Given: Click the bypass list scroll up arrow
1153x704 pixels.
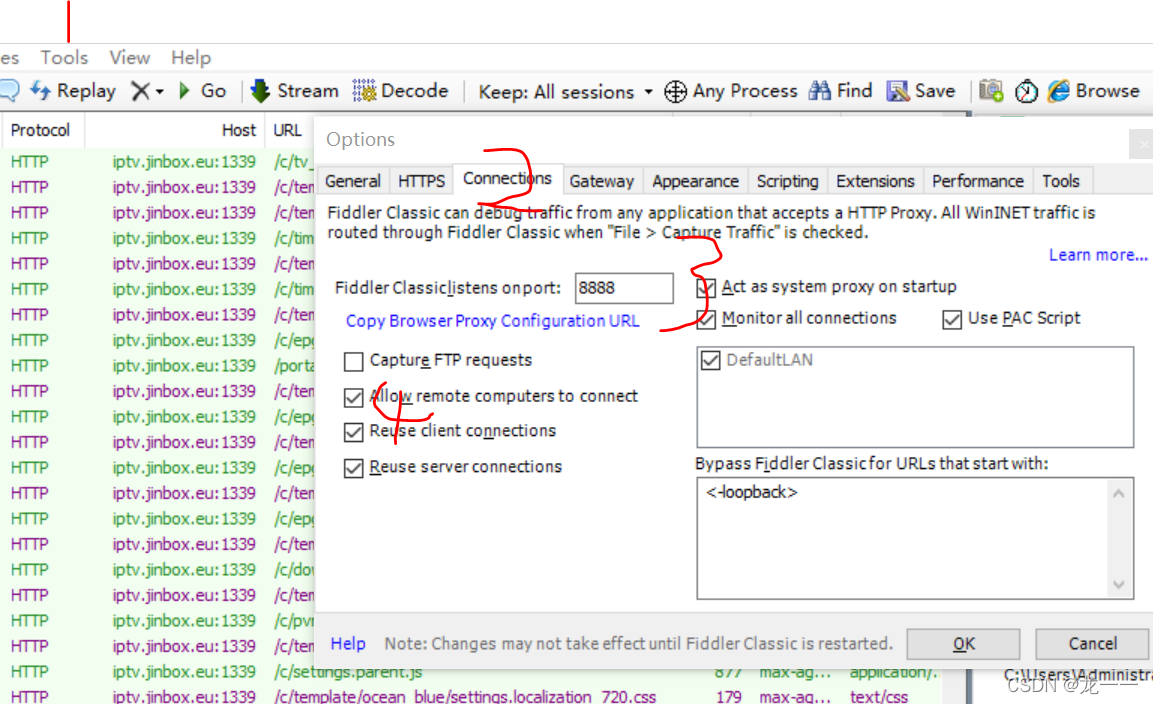Looking at the screenshot, I should (1119, 494).
